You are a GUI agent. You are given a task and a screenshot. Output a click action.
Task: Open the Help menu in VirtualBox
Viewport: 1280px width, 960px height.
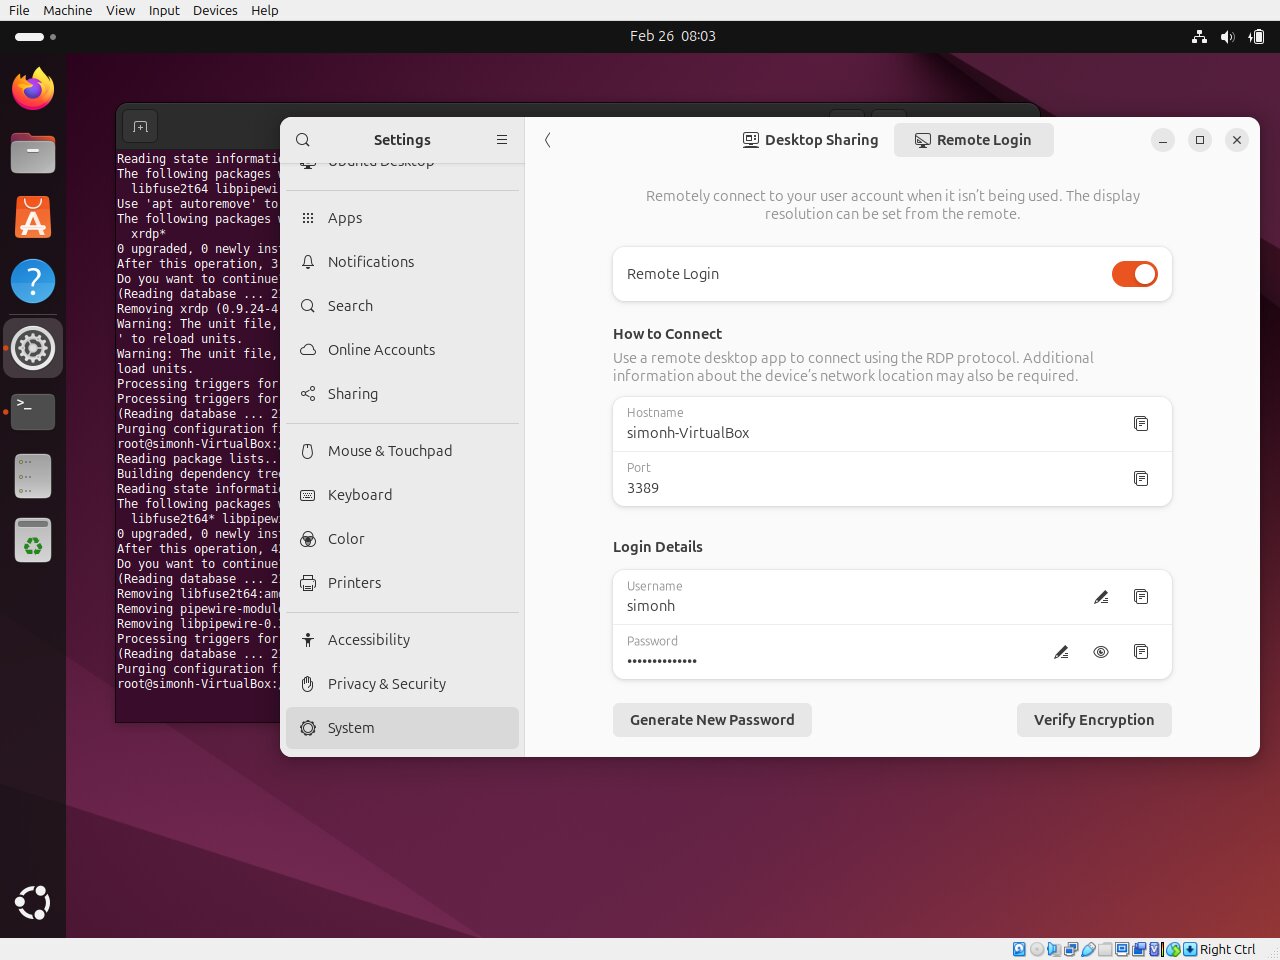(x=265, y=10)
